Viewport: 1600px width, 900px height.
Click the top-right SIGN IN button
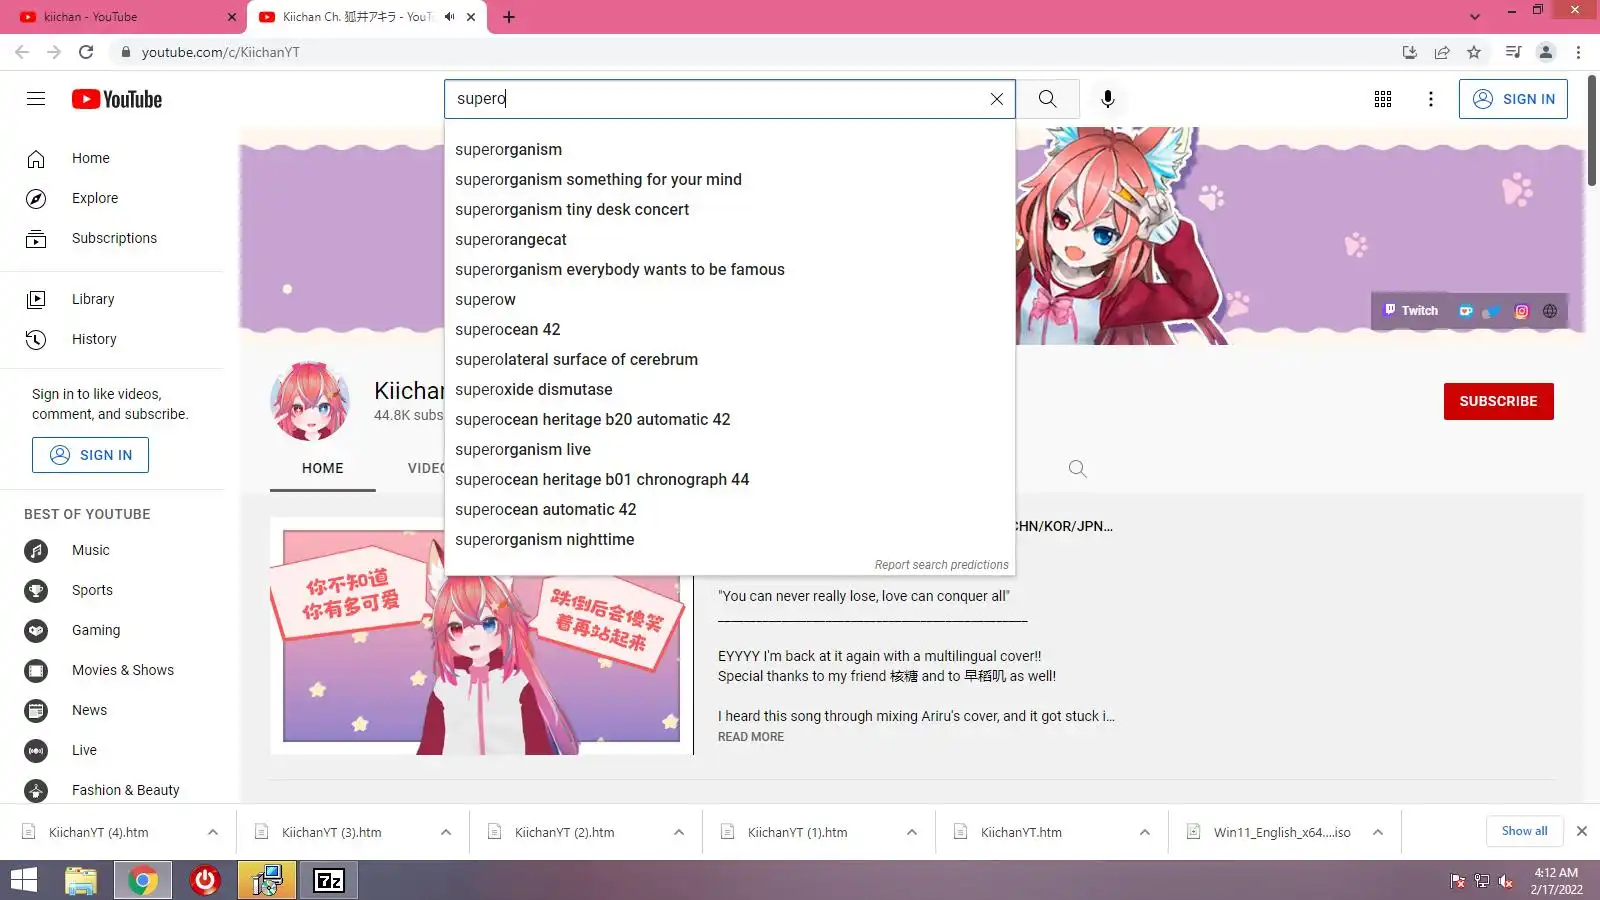click(1513, 99)
